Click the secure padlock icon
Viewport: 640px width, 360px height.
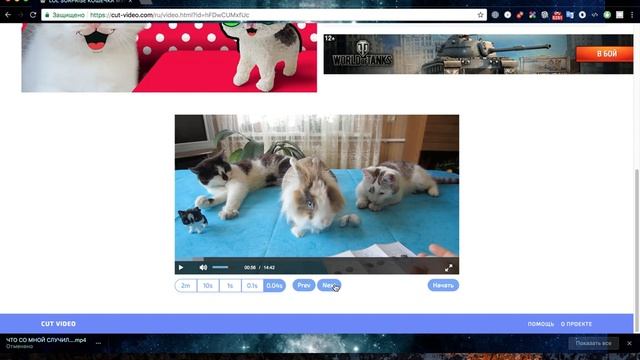(x=47, y=15)
